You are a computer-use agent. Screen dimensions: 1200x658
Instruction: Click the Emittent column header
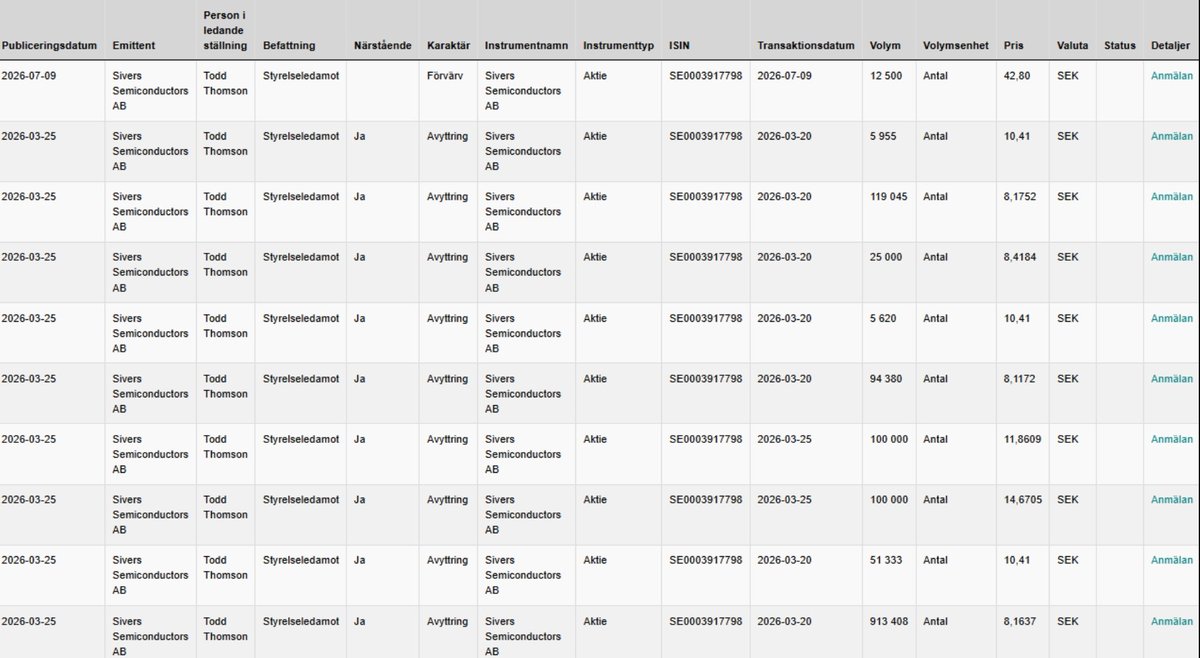[x=134, y=46]
